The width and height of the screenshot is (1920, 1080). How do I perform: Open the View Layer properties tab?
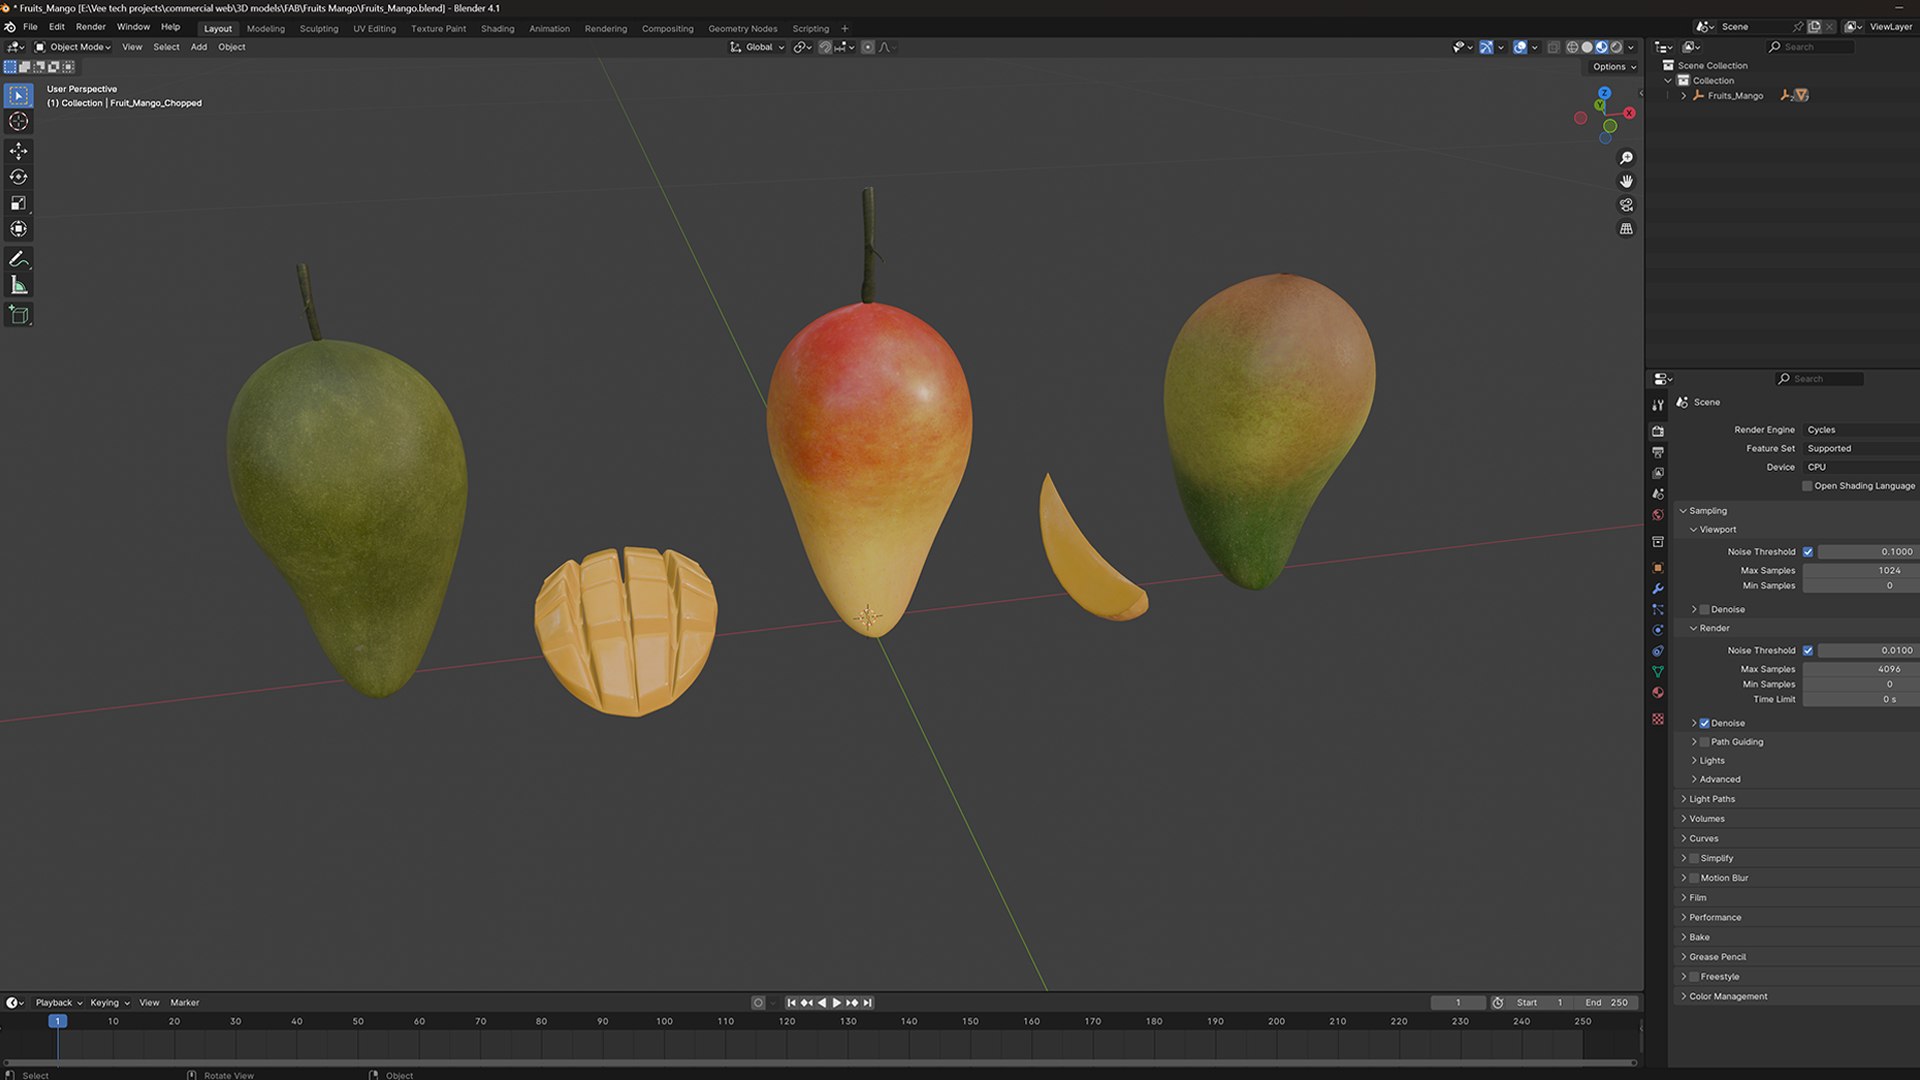coord(1658,473)
